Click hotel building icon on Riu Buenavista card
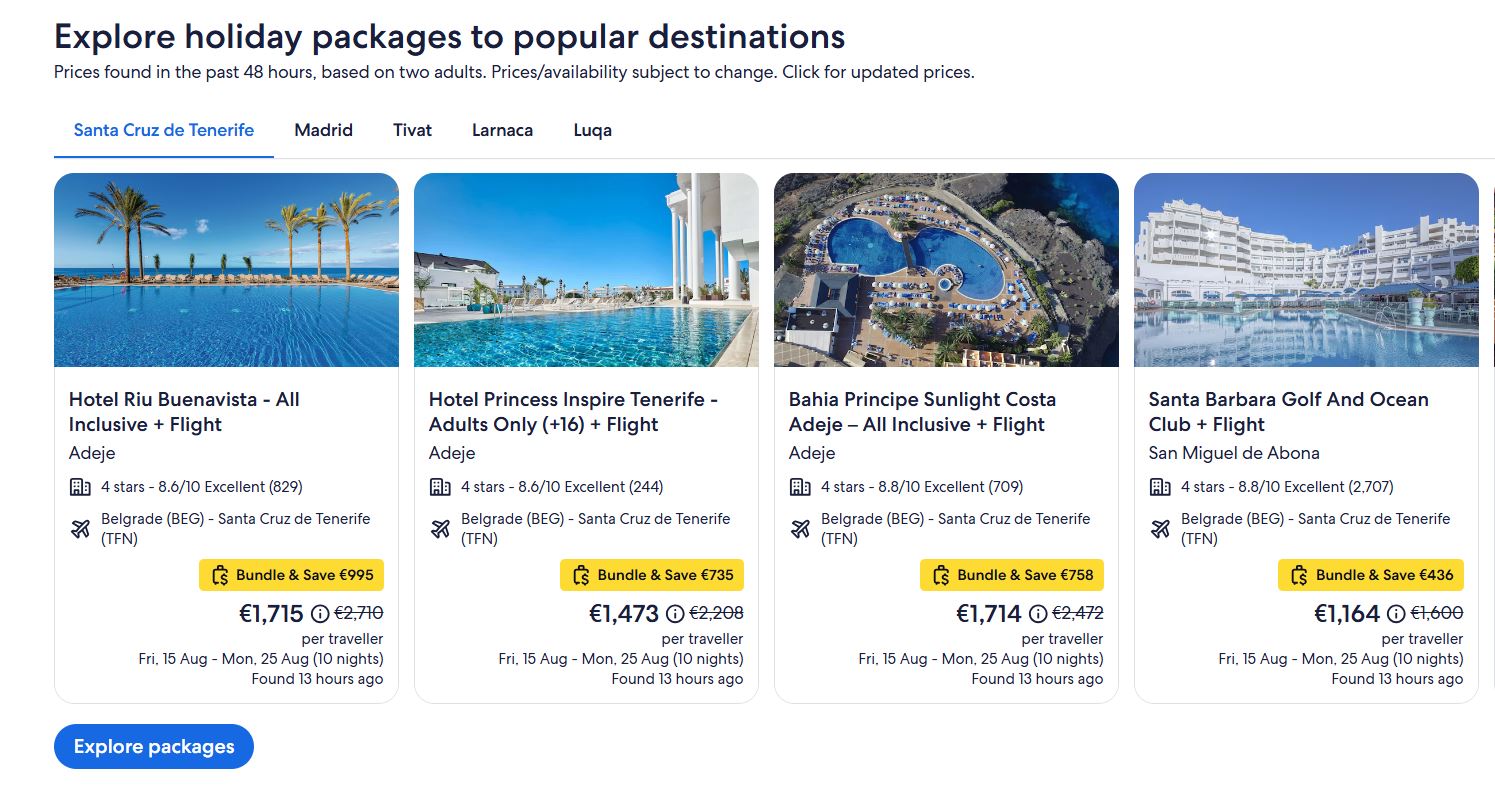Viewport: 1495px width, 796px height. click(x=80, y=487)
